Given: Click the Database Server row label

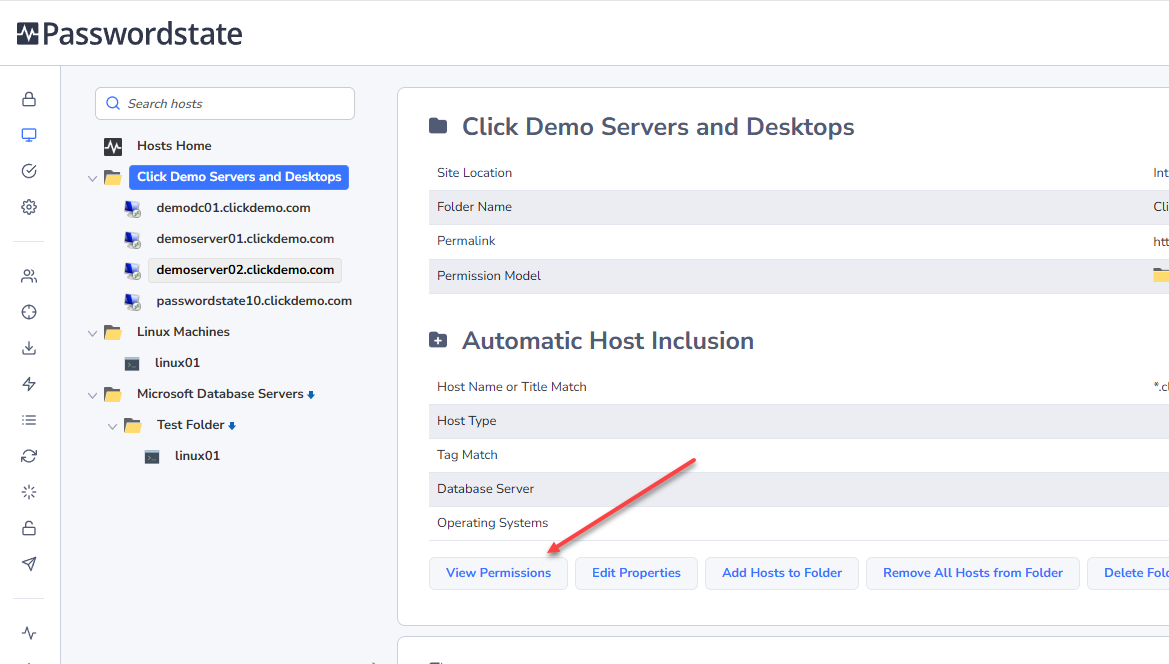Looking at the screenshot, I should click(x=485, y=489).
